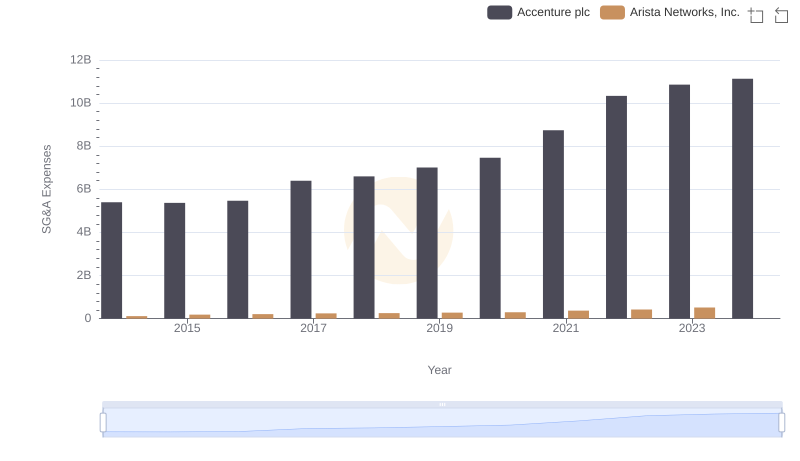The height and width of the screenshot is (461, 800).
Task: Select Accenture bar for 2020
Action: pos(490,238)
